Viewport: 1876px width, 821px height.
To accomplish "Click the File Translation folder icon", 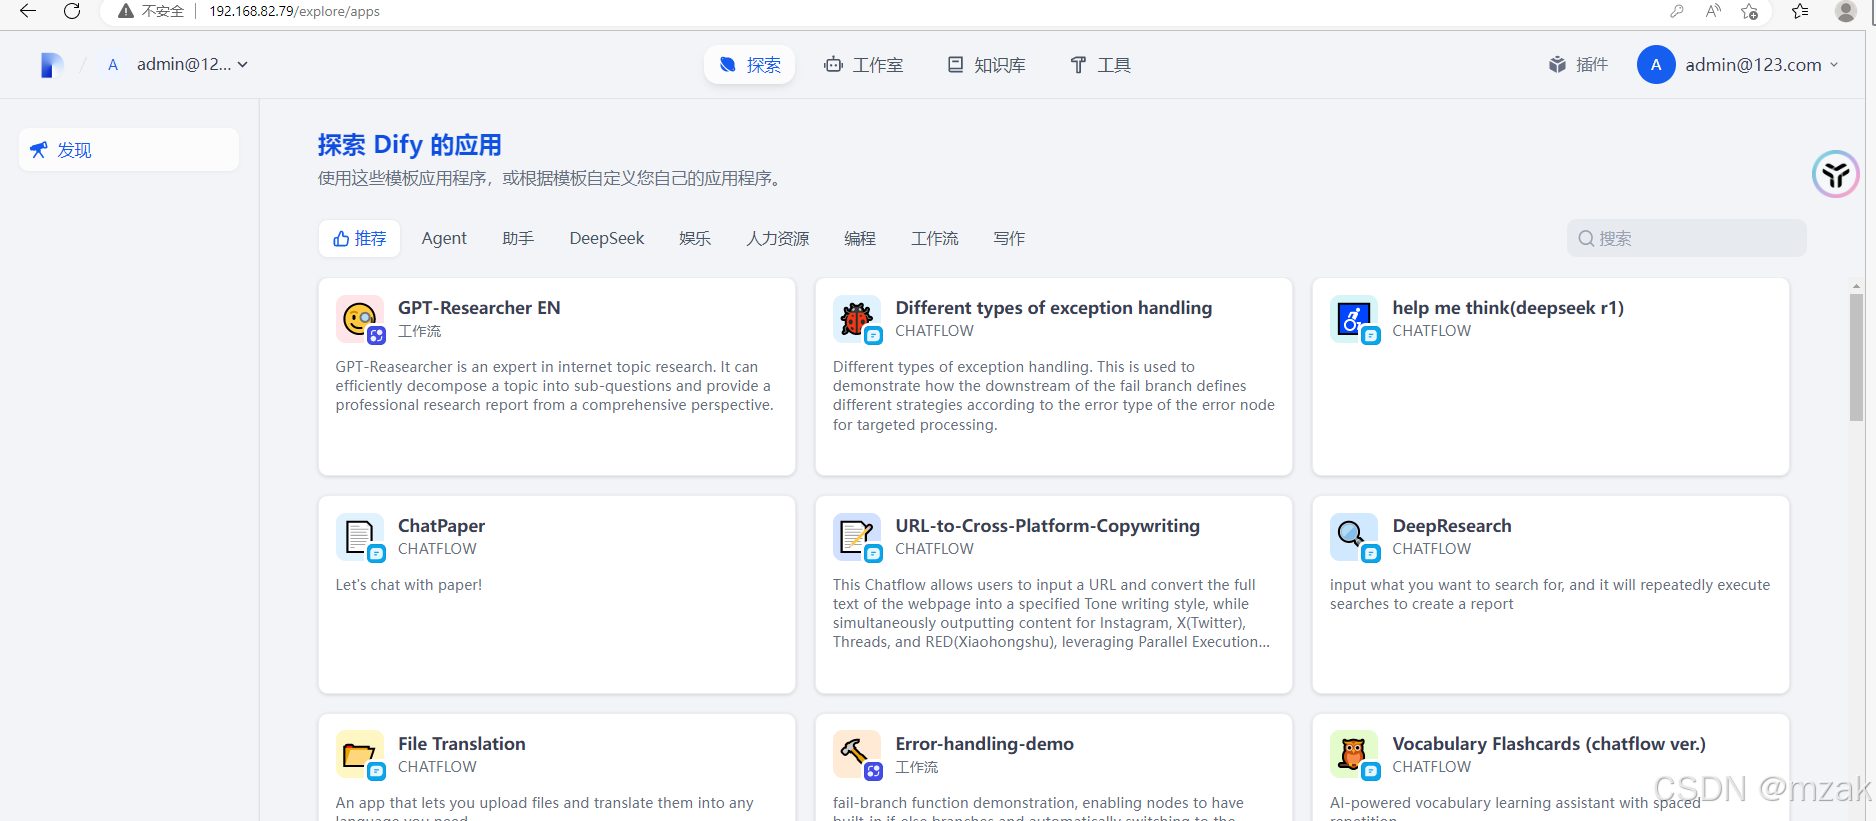I will [360, 755].
